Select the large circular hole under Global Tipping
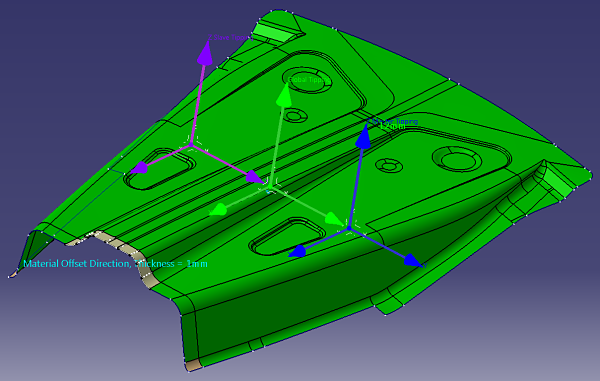This screenshot has width=600, height=381. click(306, 80)
